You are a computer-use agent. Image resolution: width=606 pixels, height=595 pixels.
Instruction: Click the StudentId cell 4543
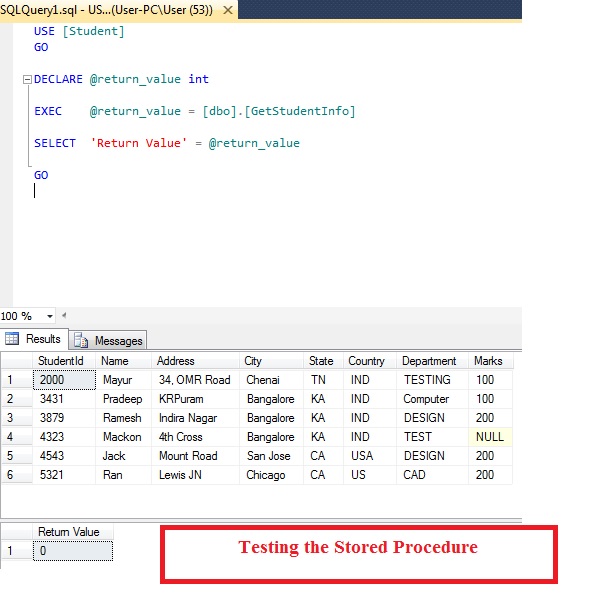[x=64, y=456]
